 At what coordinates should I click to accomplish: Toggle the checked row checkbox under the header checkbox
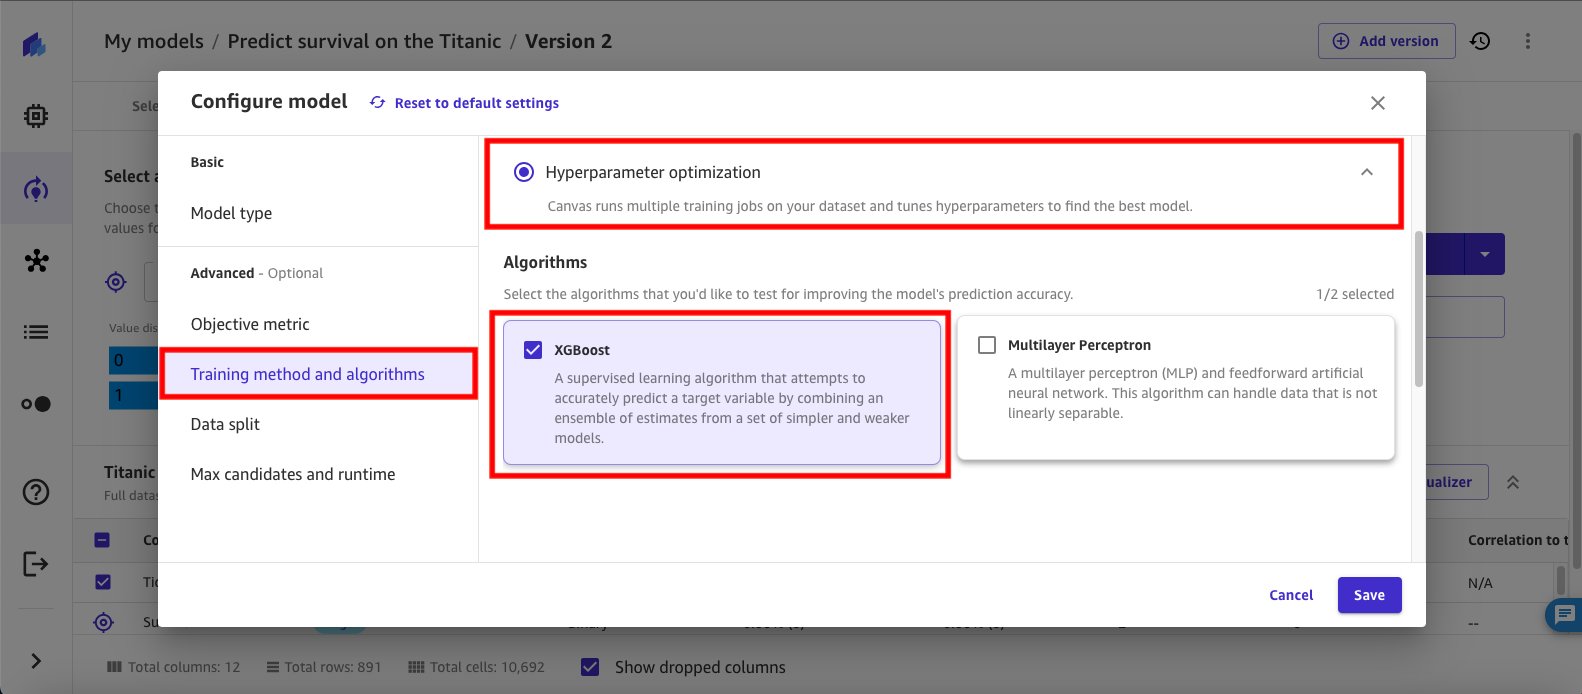tap(102, 582)
